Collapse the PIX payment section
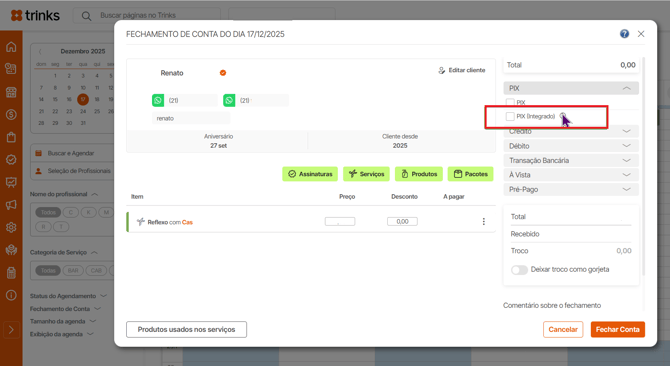 pyautogui.click(x=571, y=88)
